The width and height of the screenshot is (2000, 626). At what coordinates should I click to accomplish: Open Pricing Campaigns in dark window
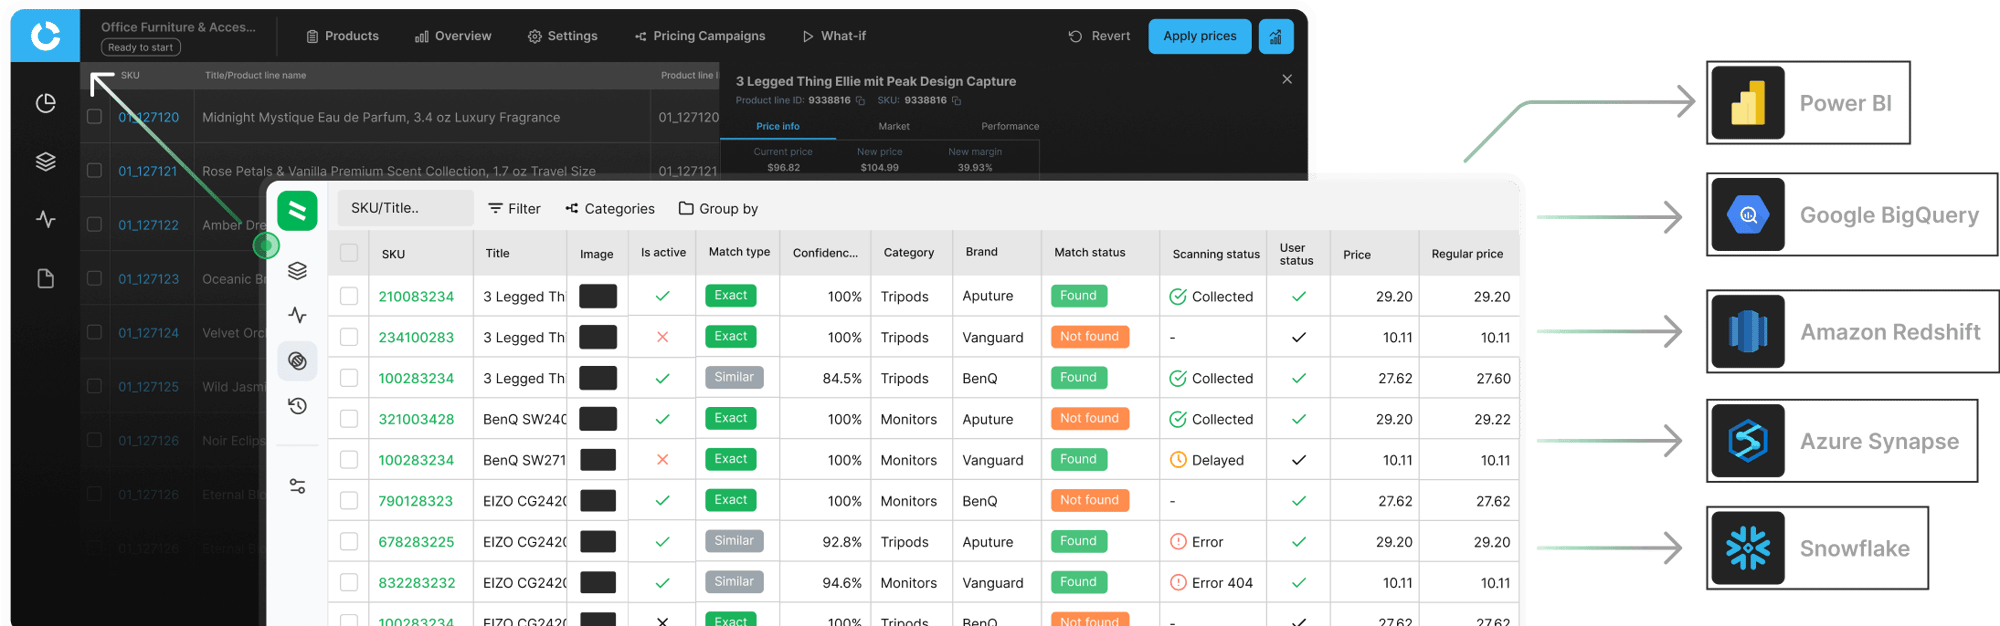tap(700, 36)
